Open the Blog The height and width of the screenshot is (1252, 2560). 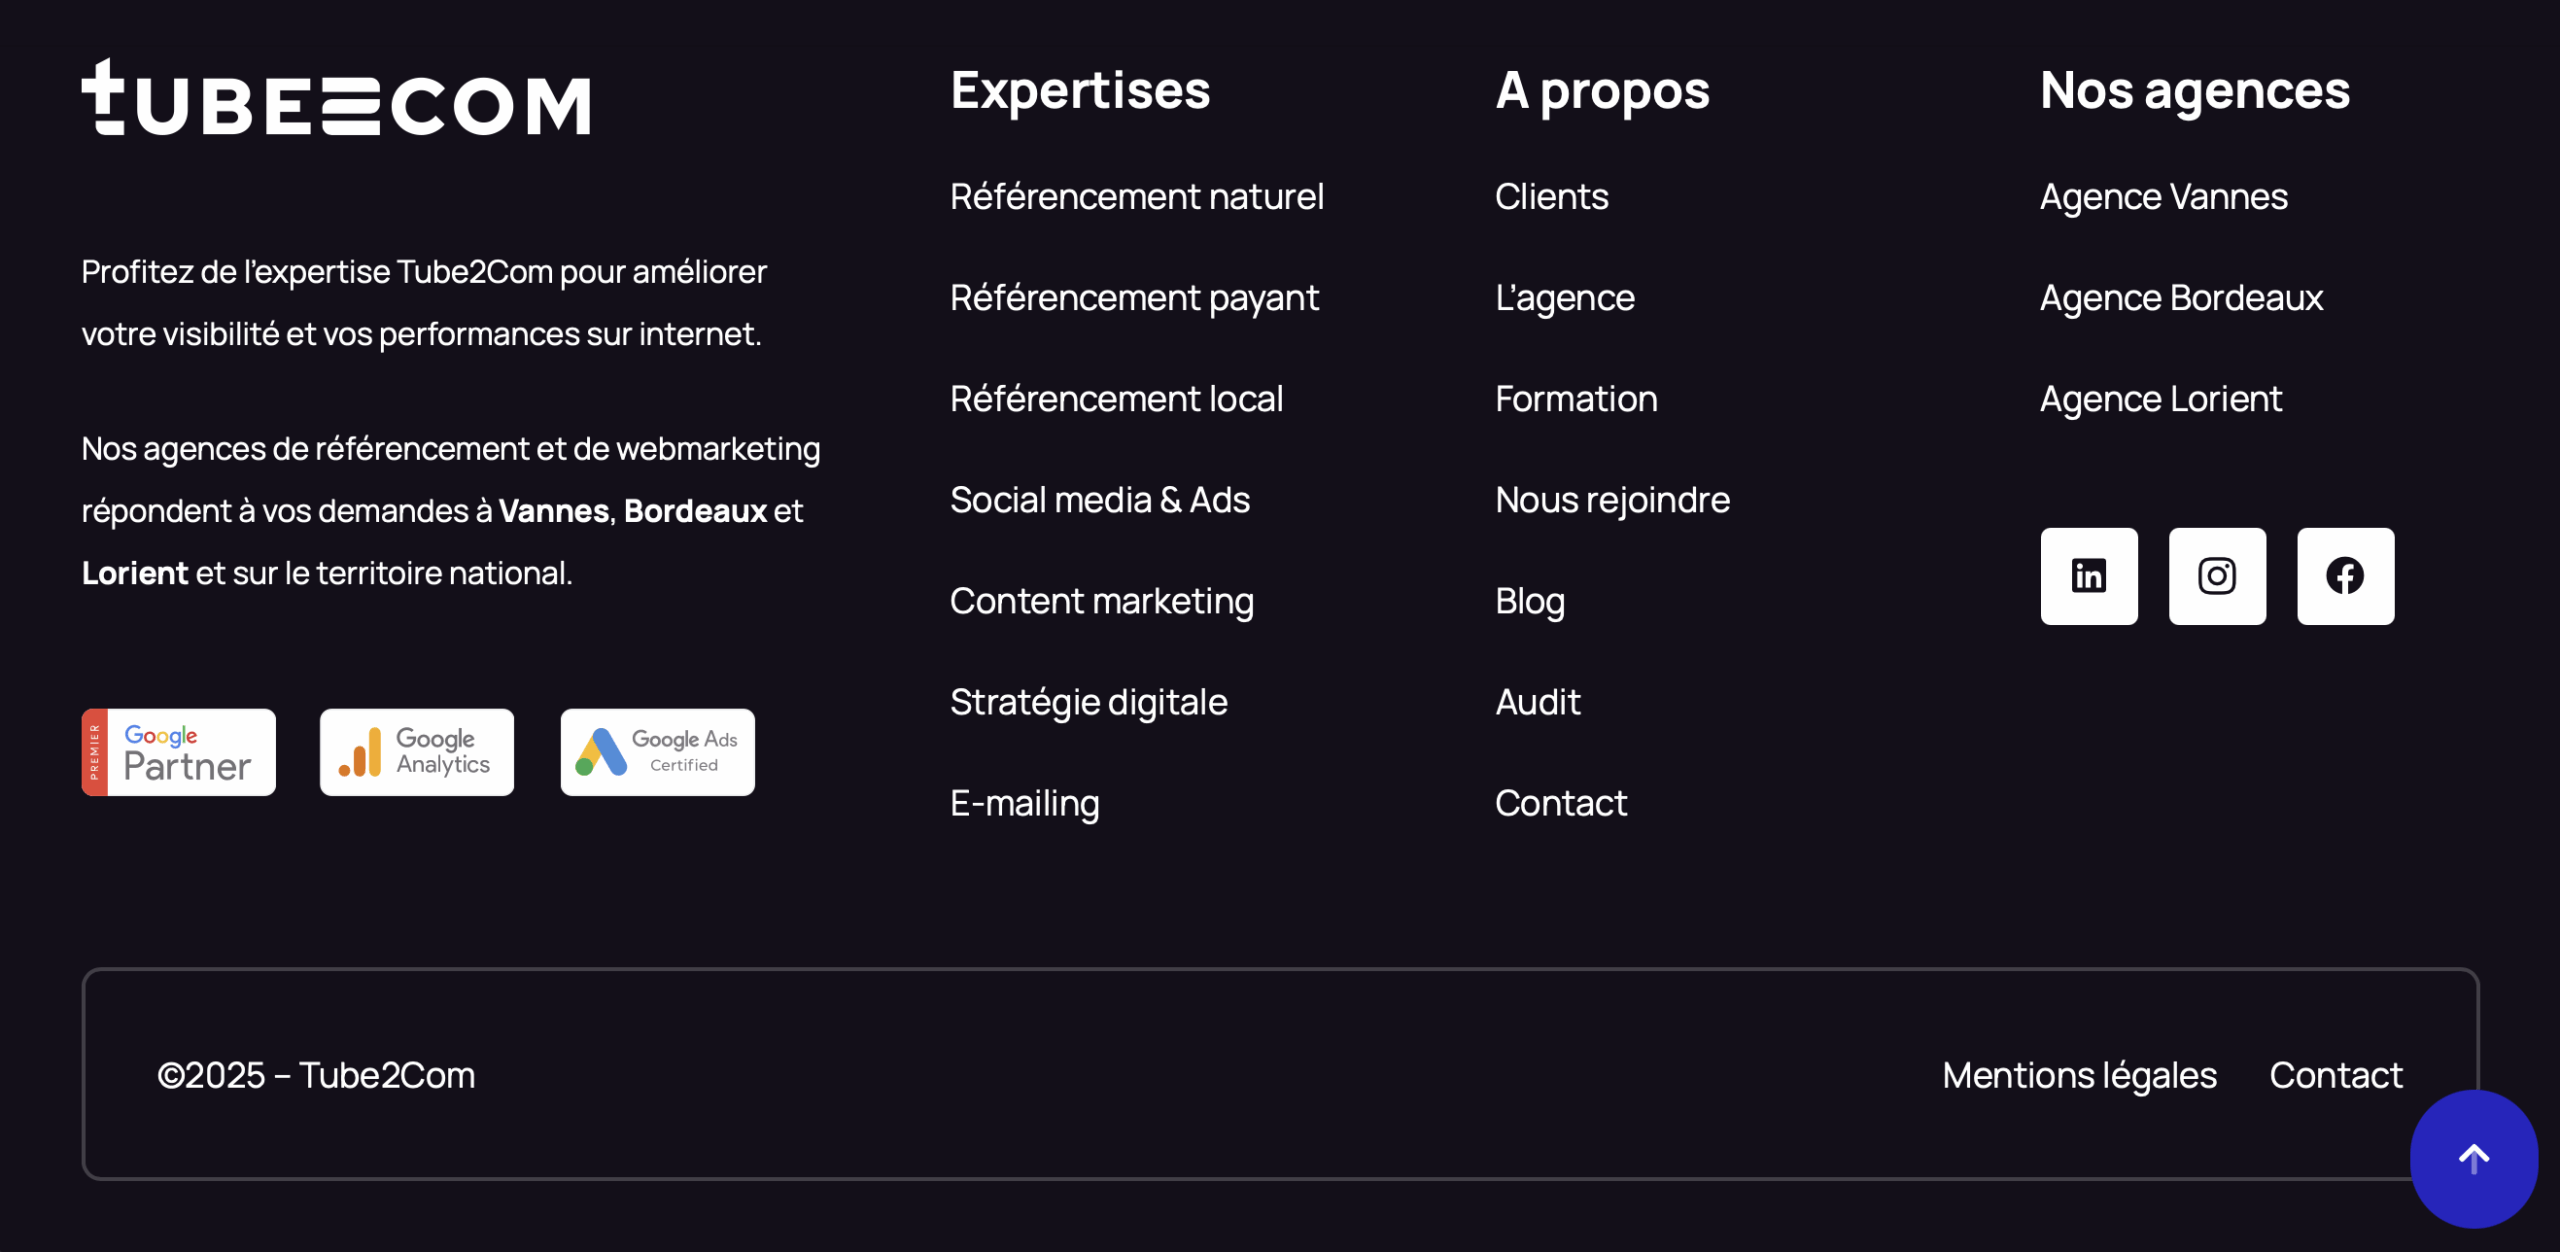(x=1530, y=600)
